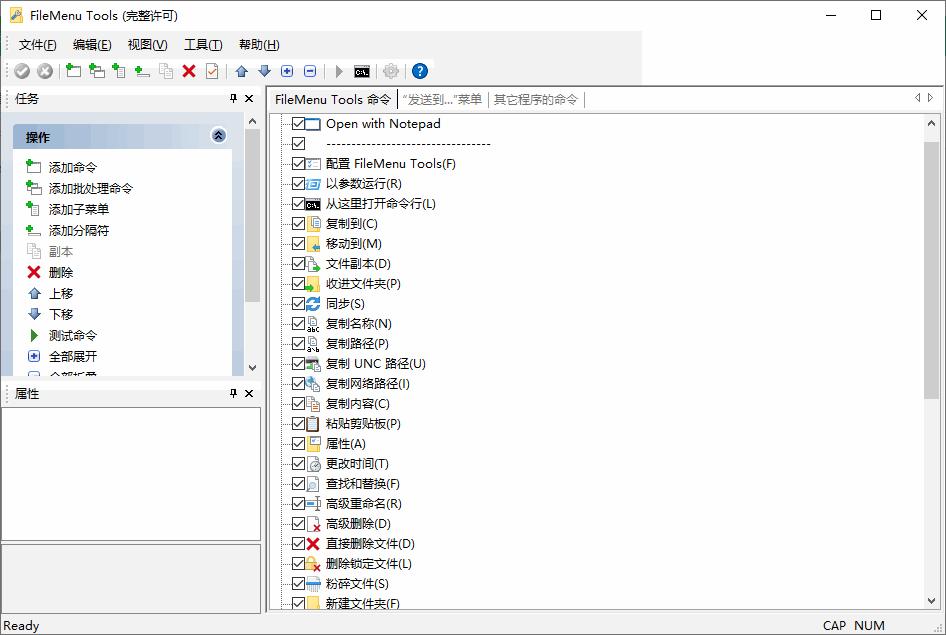
Task: Collapse the 操作 panel with its chevron
Action: coord(218,135)
